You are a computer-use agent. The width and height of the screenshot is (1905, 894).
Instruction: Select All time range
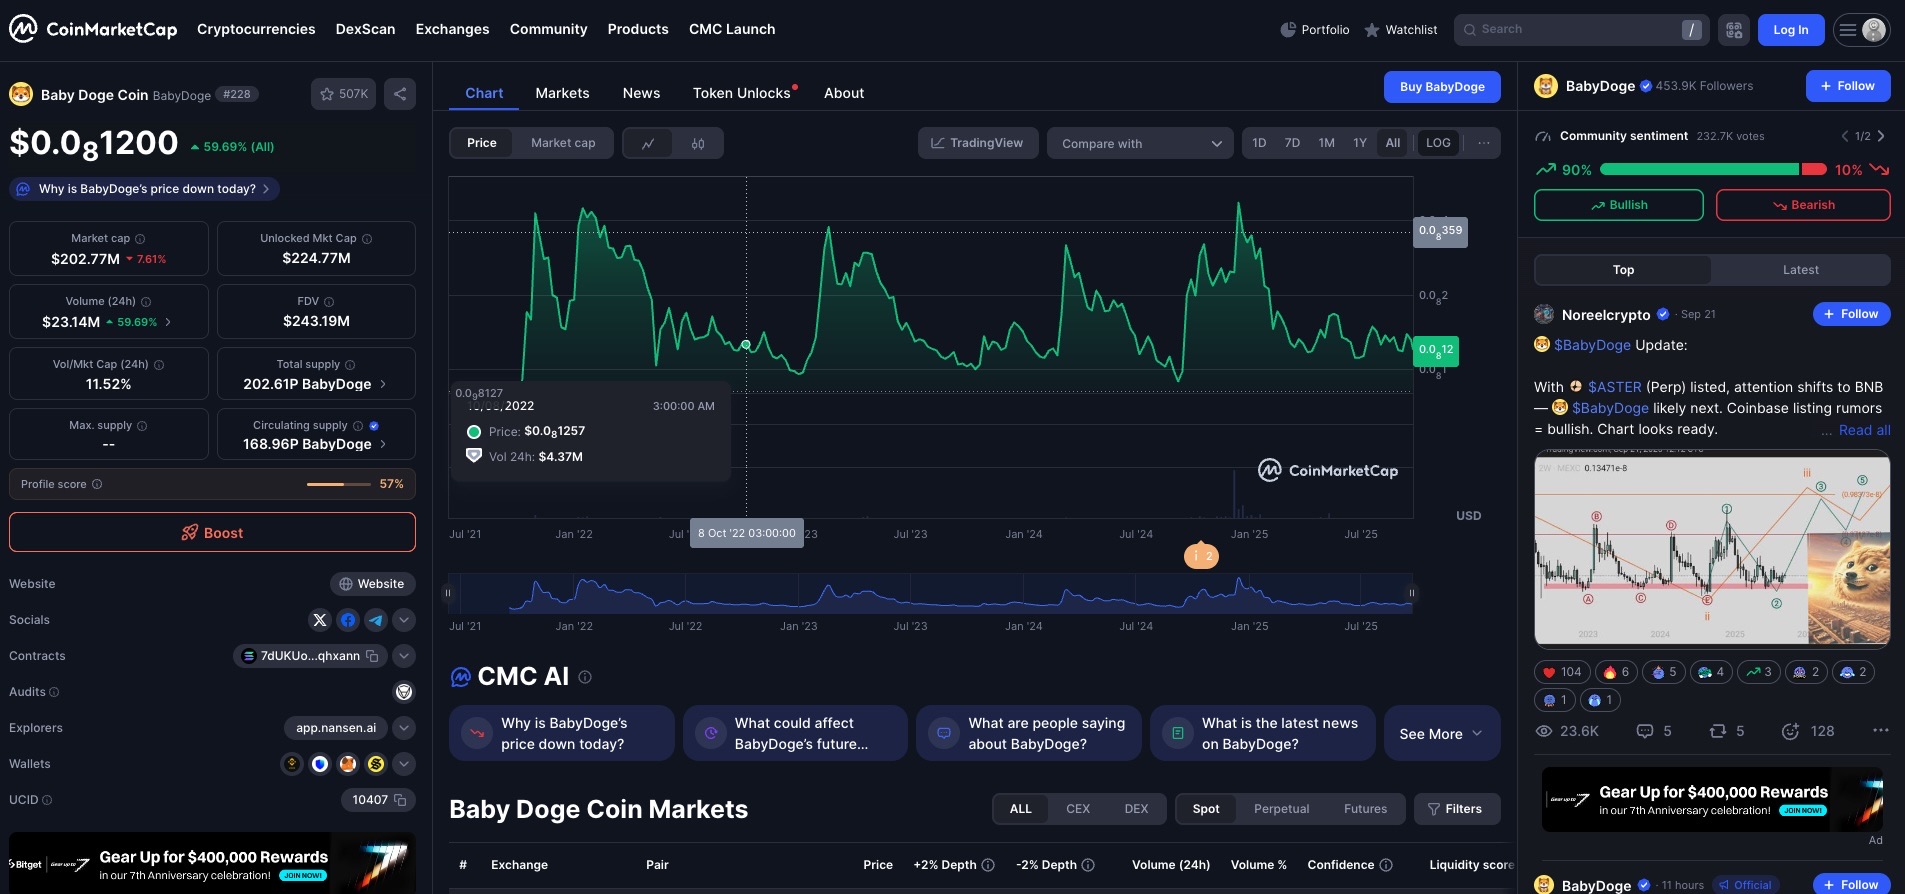point(1393,143)
